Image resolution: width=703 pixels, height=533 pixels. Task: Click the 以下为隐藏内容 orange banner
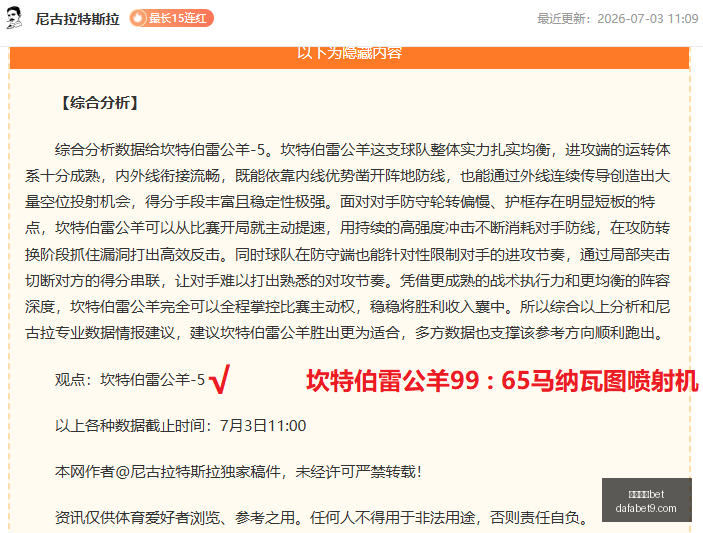tap(349, 57)
